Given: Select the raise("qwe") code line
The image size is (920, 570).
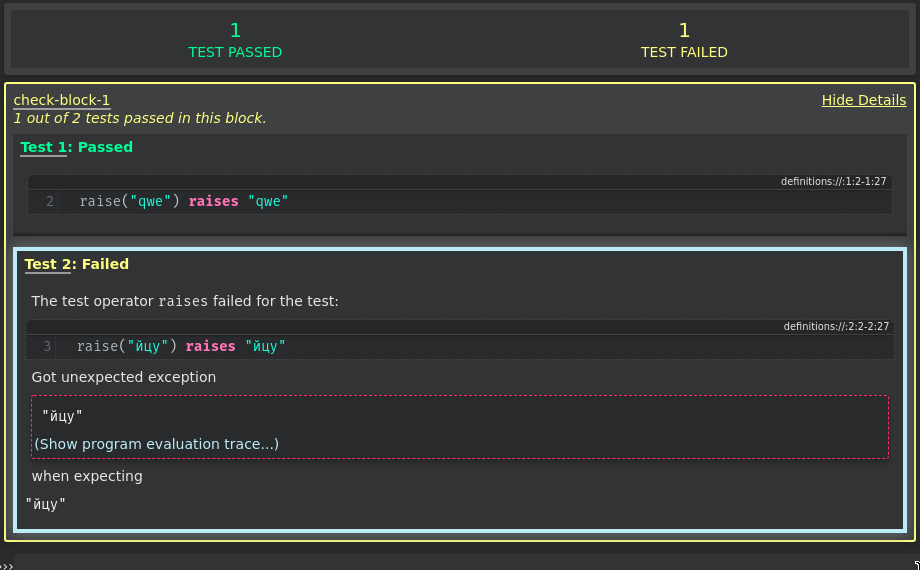Looking at the screenshot, I should 460,201.
